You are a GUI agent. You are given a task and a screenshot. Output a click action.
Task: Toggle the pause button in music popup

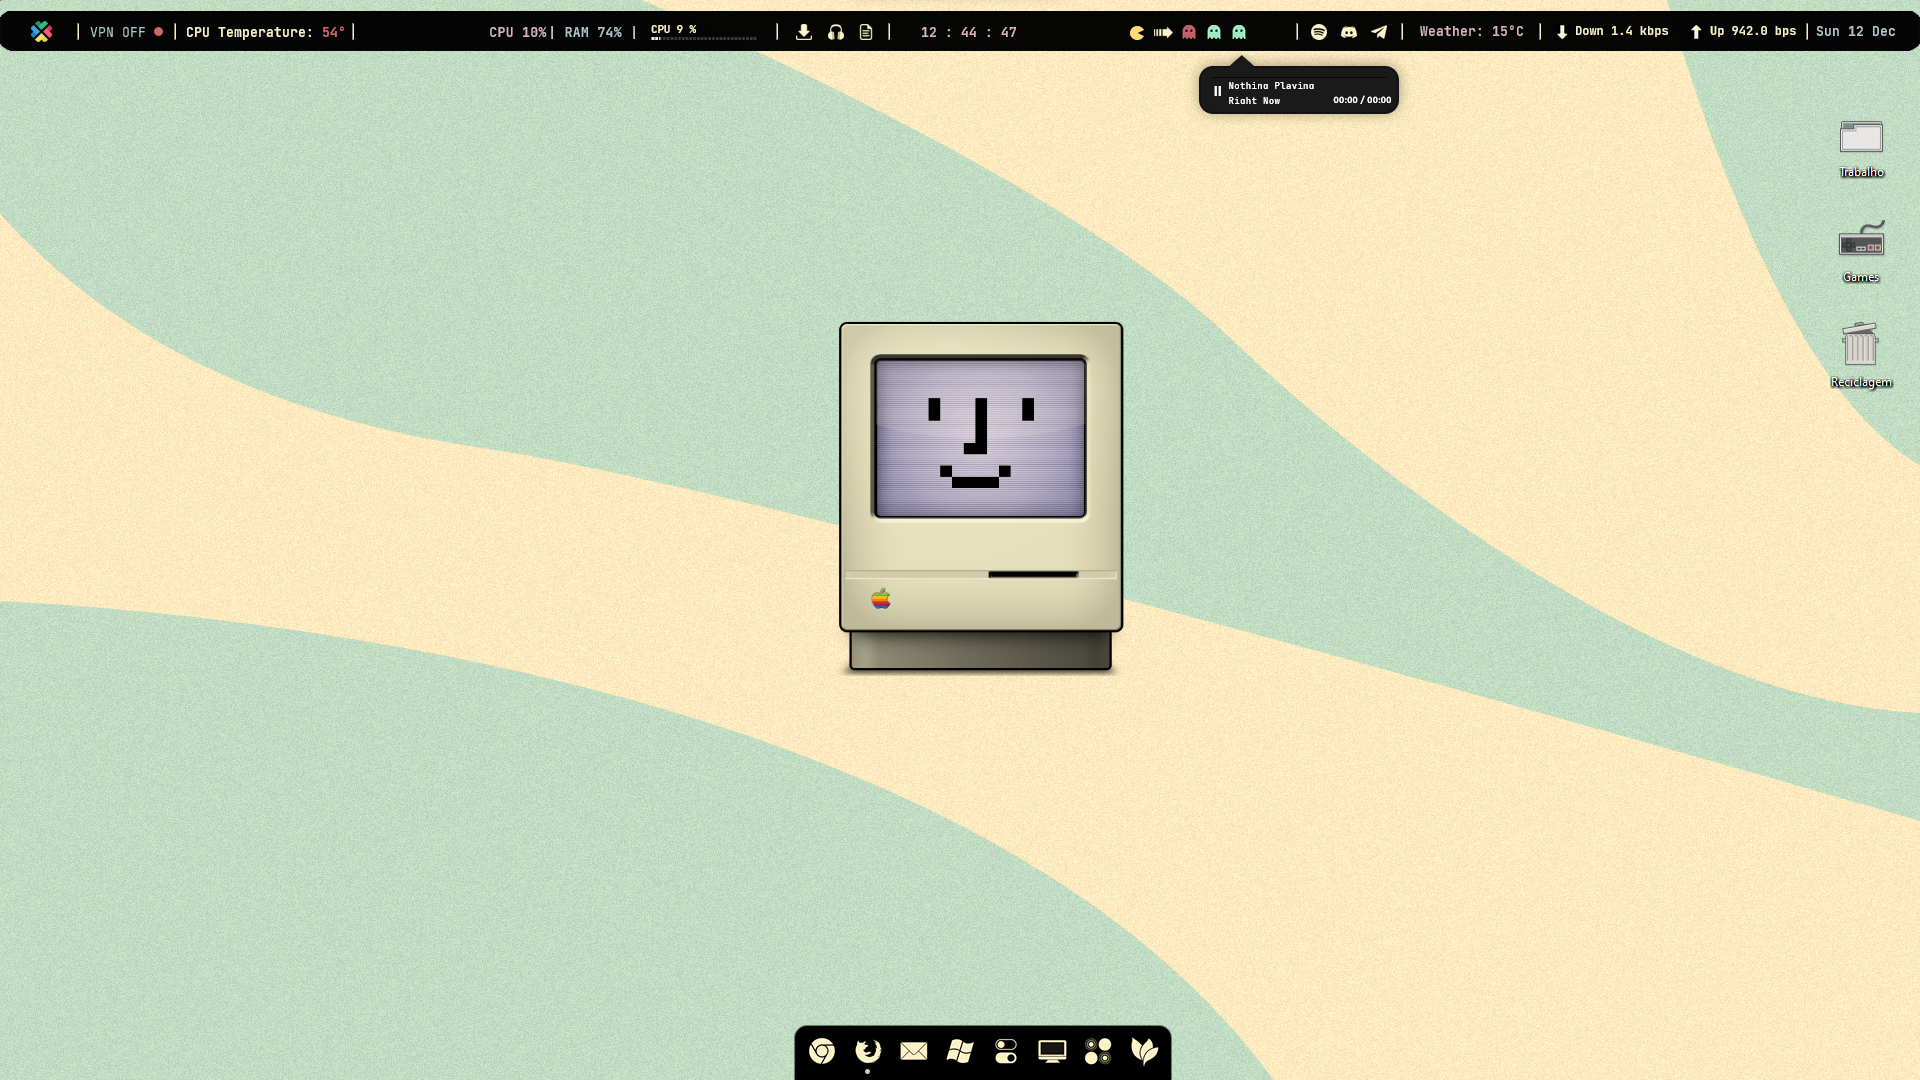click(x=1217, y=91)
